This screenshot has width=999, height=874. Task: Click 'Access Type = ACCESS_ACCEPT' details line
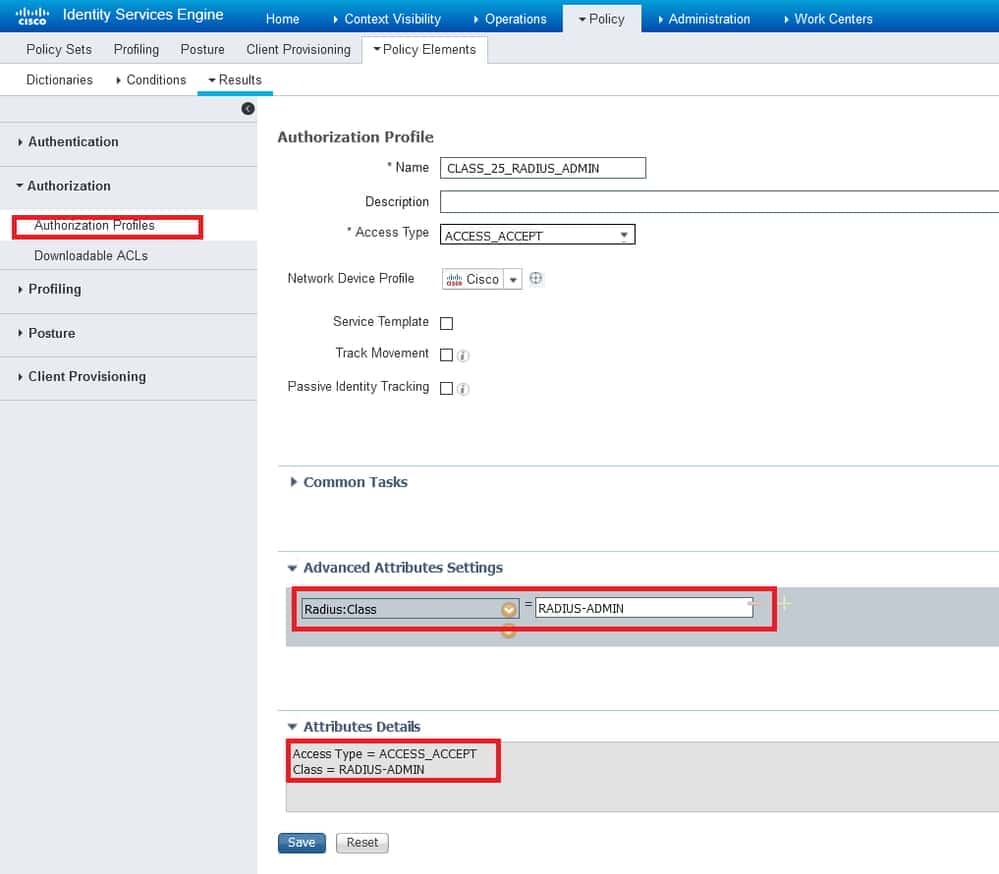tap(384, 754)
